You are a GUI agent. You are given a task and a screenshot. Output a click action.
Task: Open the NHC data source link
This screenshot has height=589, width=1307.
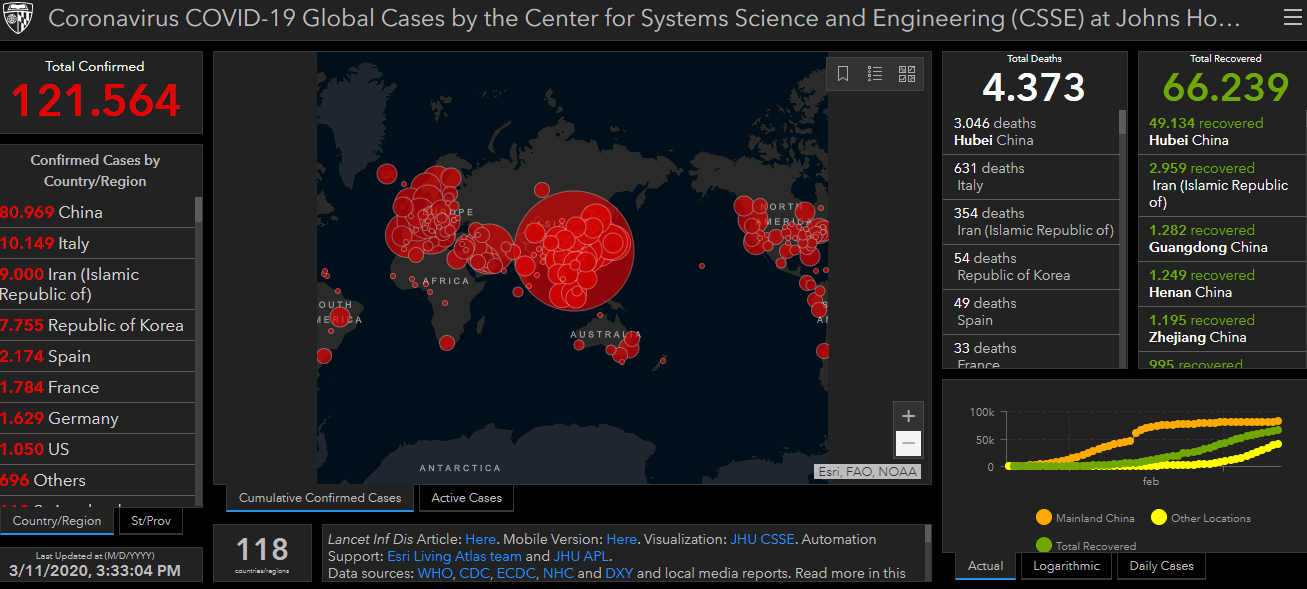point(560,573)
